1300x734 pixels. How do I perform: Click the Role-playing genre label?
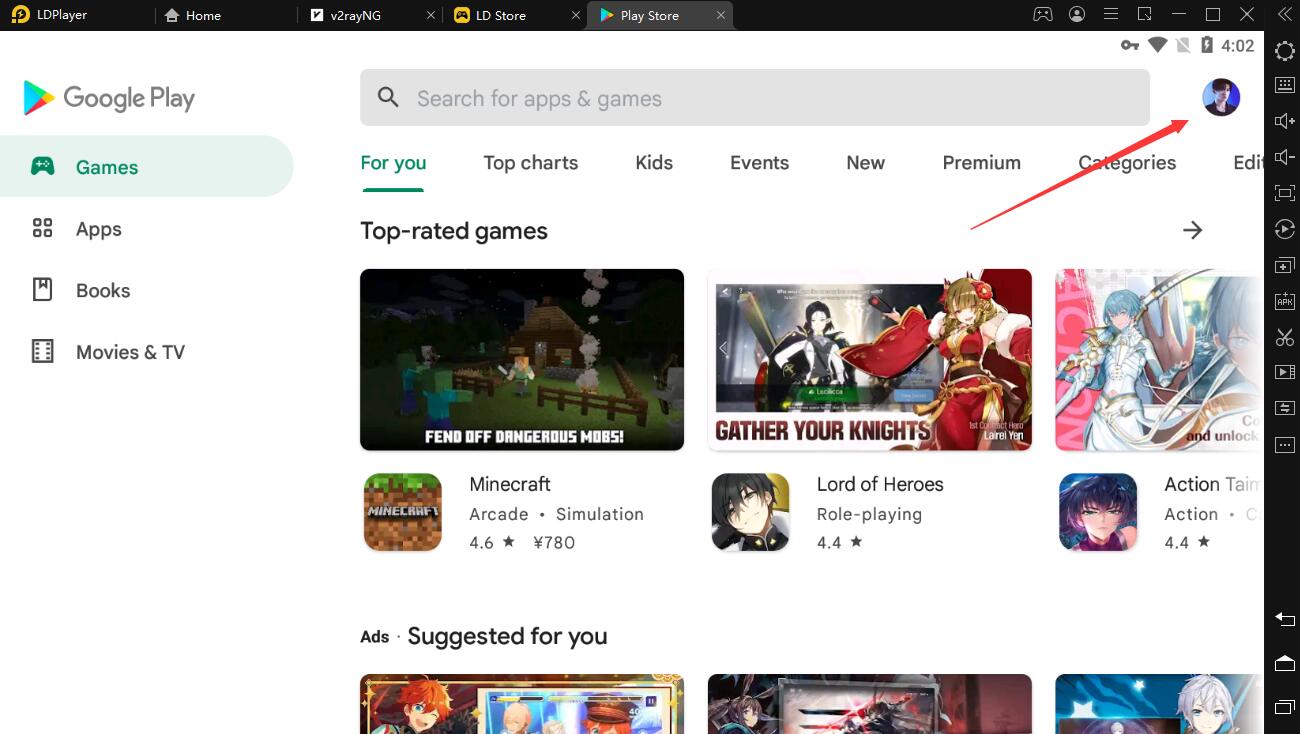tap(869, 514)
